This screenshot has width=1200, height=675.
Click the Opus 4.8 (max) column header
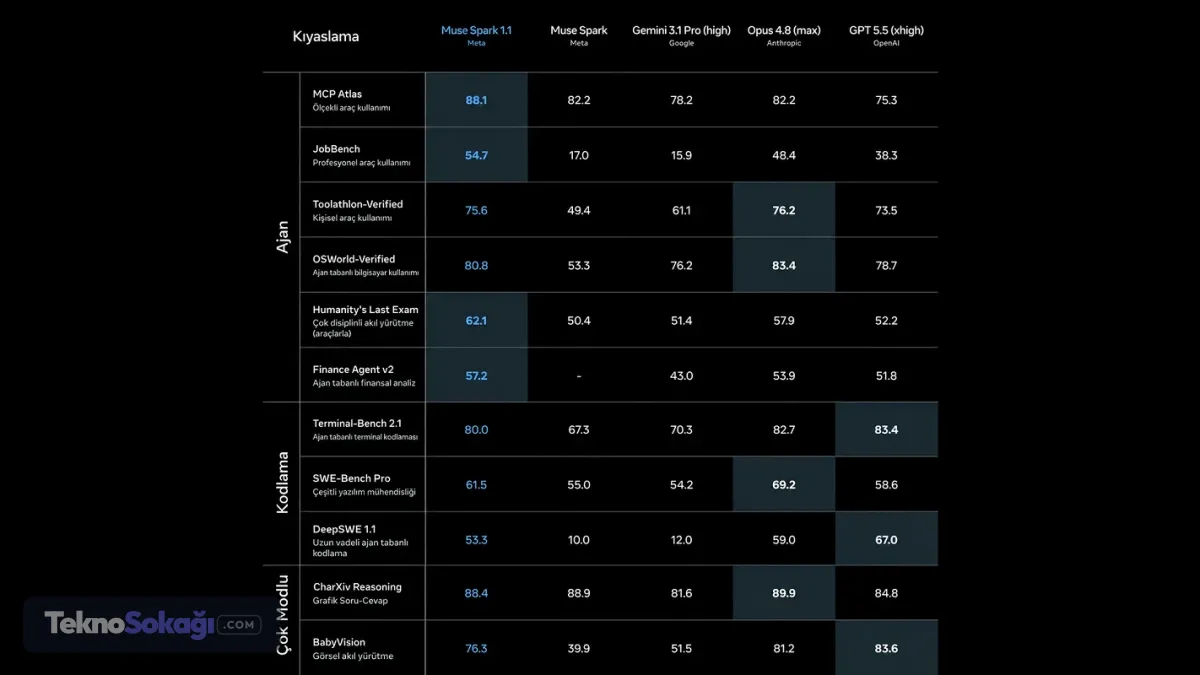click(x=784, y=35)
